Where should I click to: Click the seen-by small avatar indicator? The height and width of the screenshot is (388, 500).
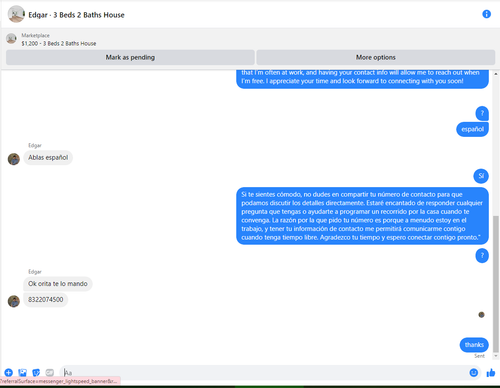pos(481,314)
